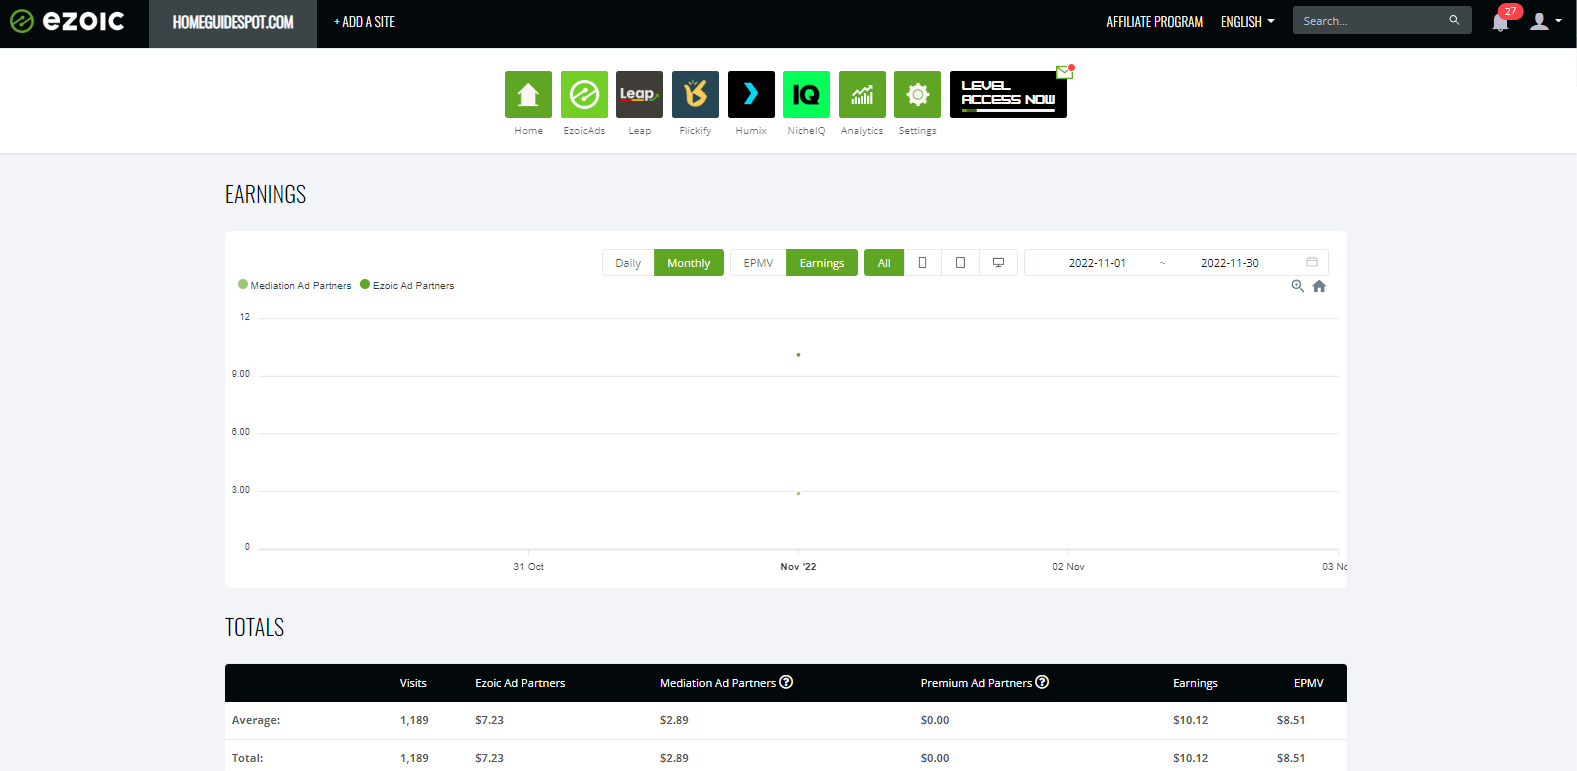Click the chart reset home icon
Image resolution: width=1577 pixels, height=771 pixels.
pos(1319,286)
